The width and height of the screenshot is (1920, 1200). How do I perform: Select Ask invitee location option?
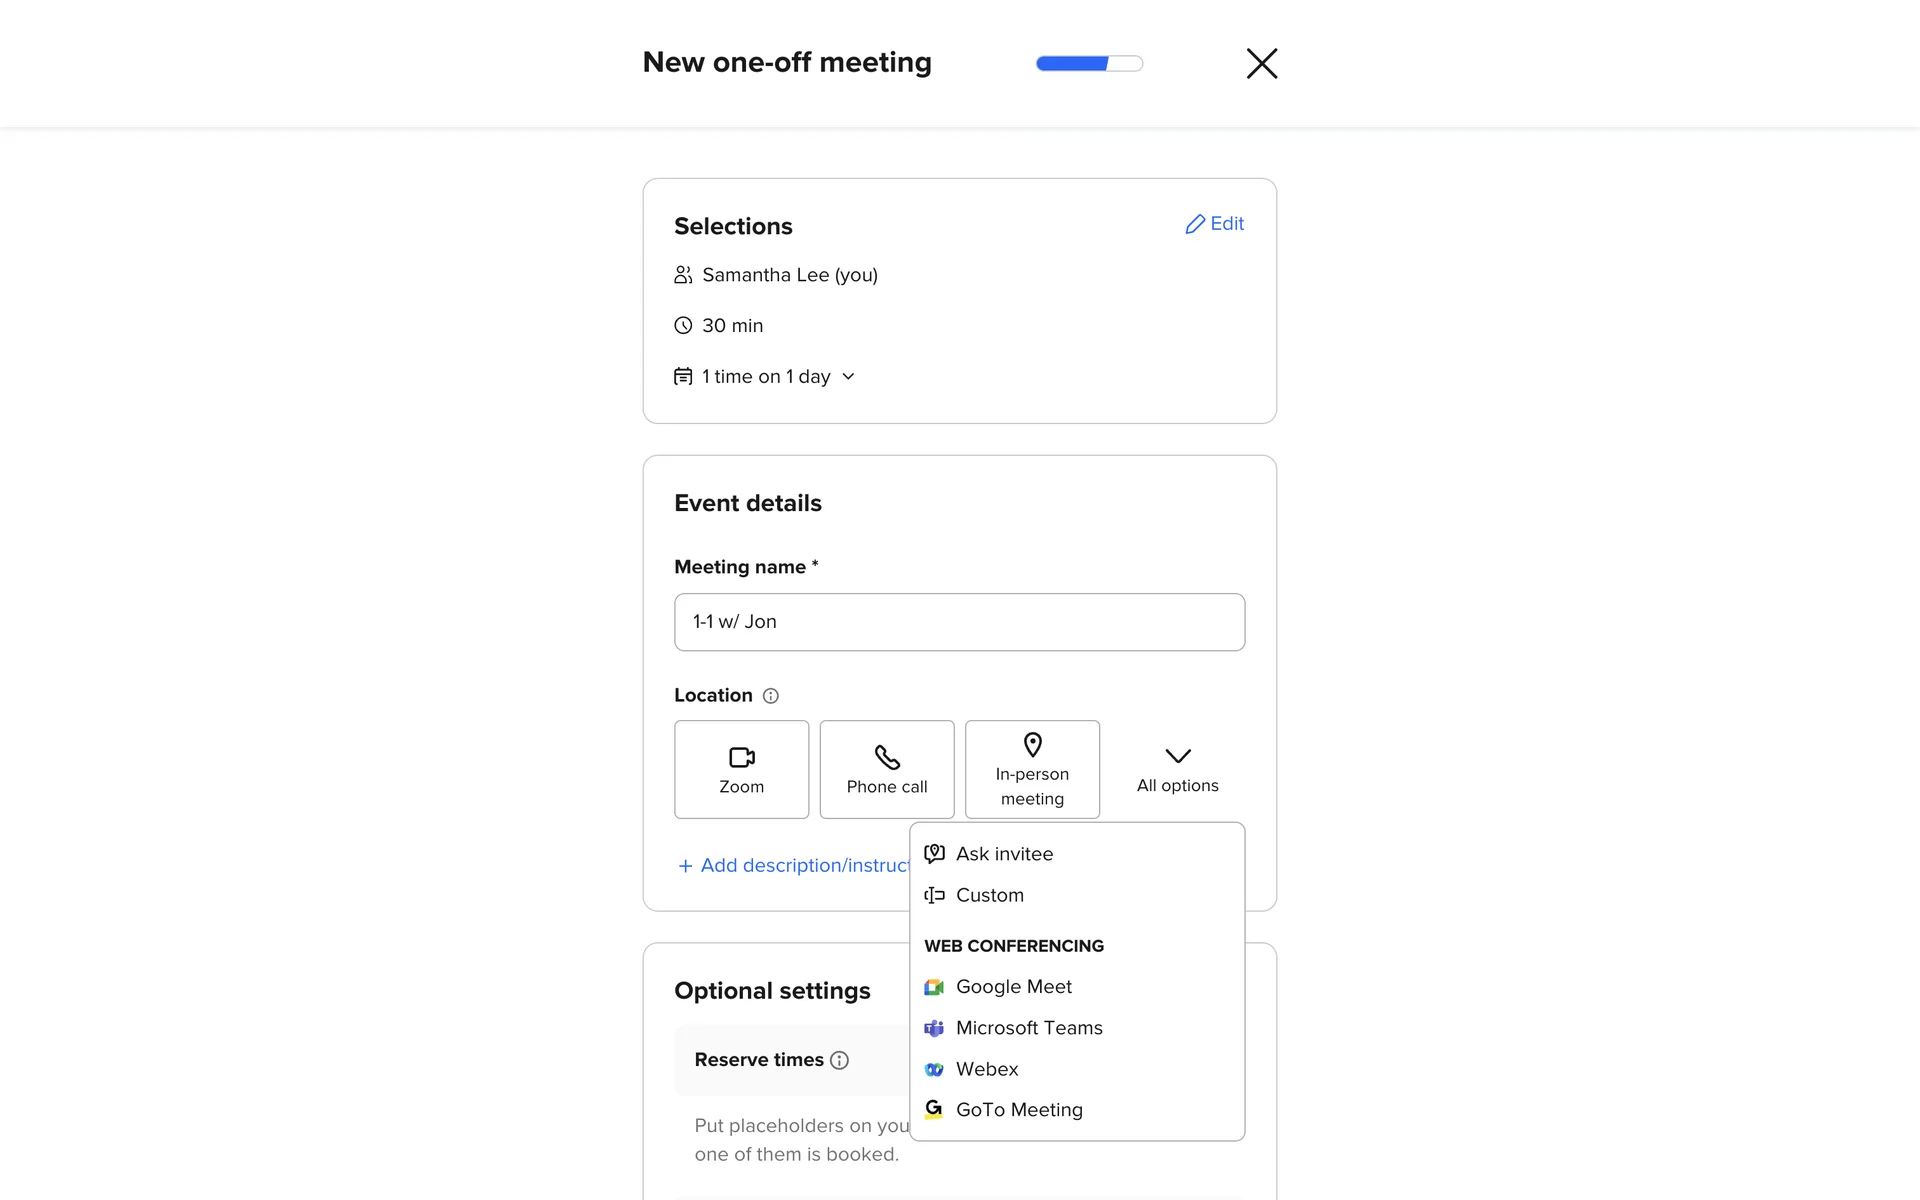coord(1003,854)
